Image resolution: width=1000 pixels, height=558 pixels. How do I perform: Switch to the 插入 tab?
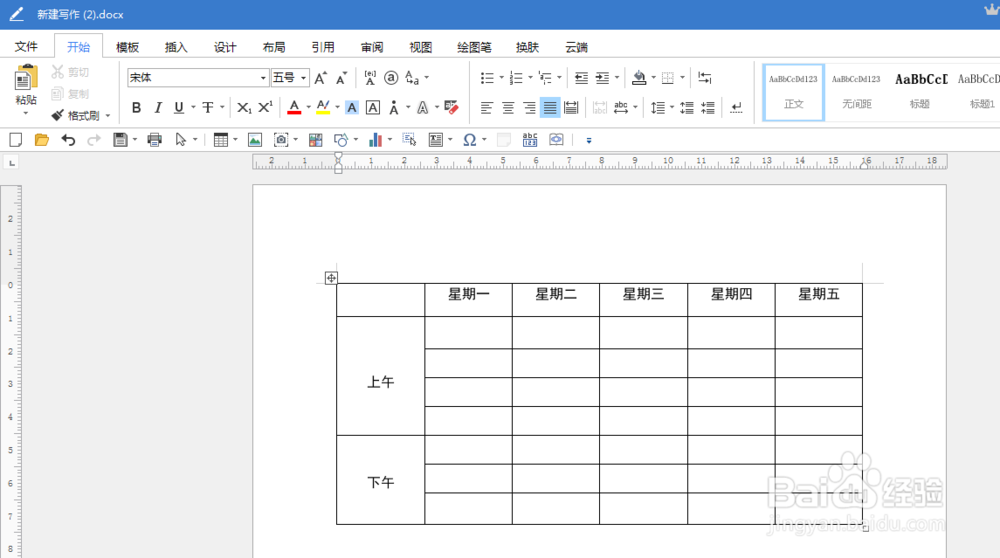click(176, 47)
